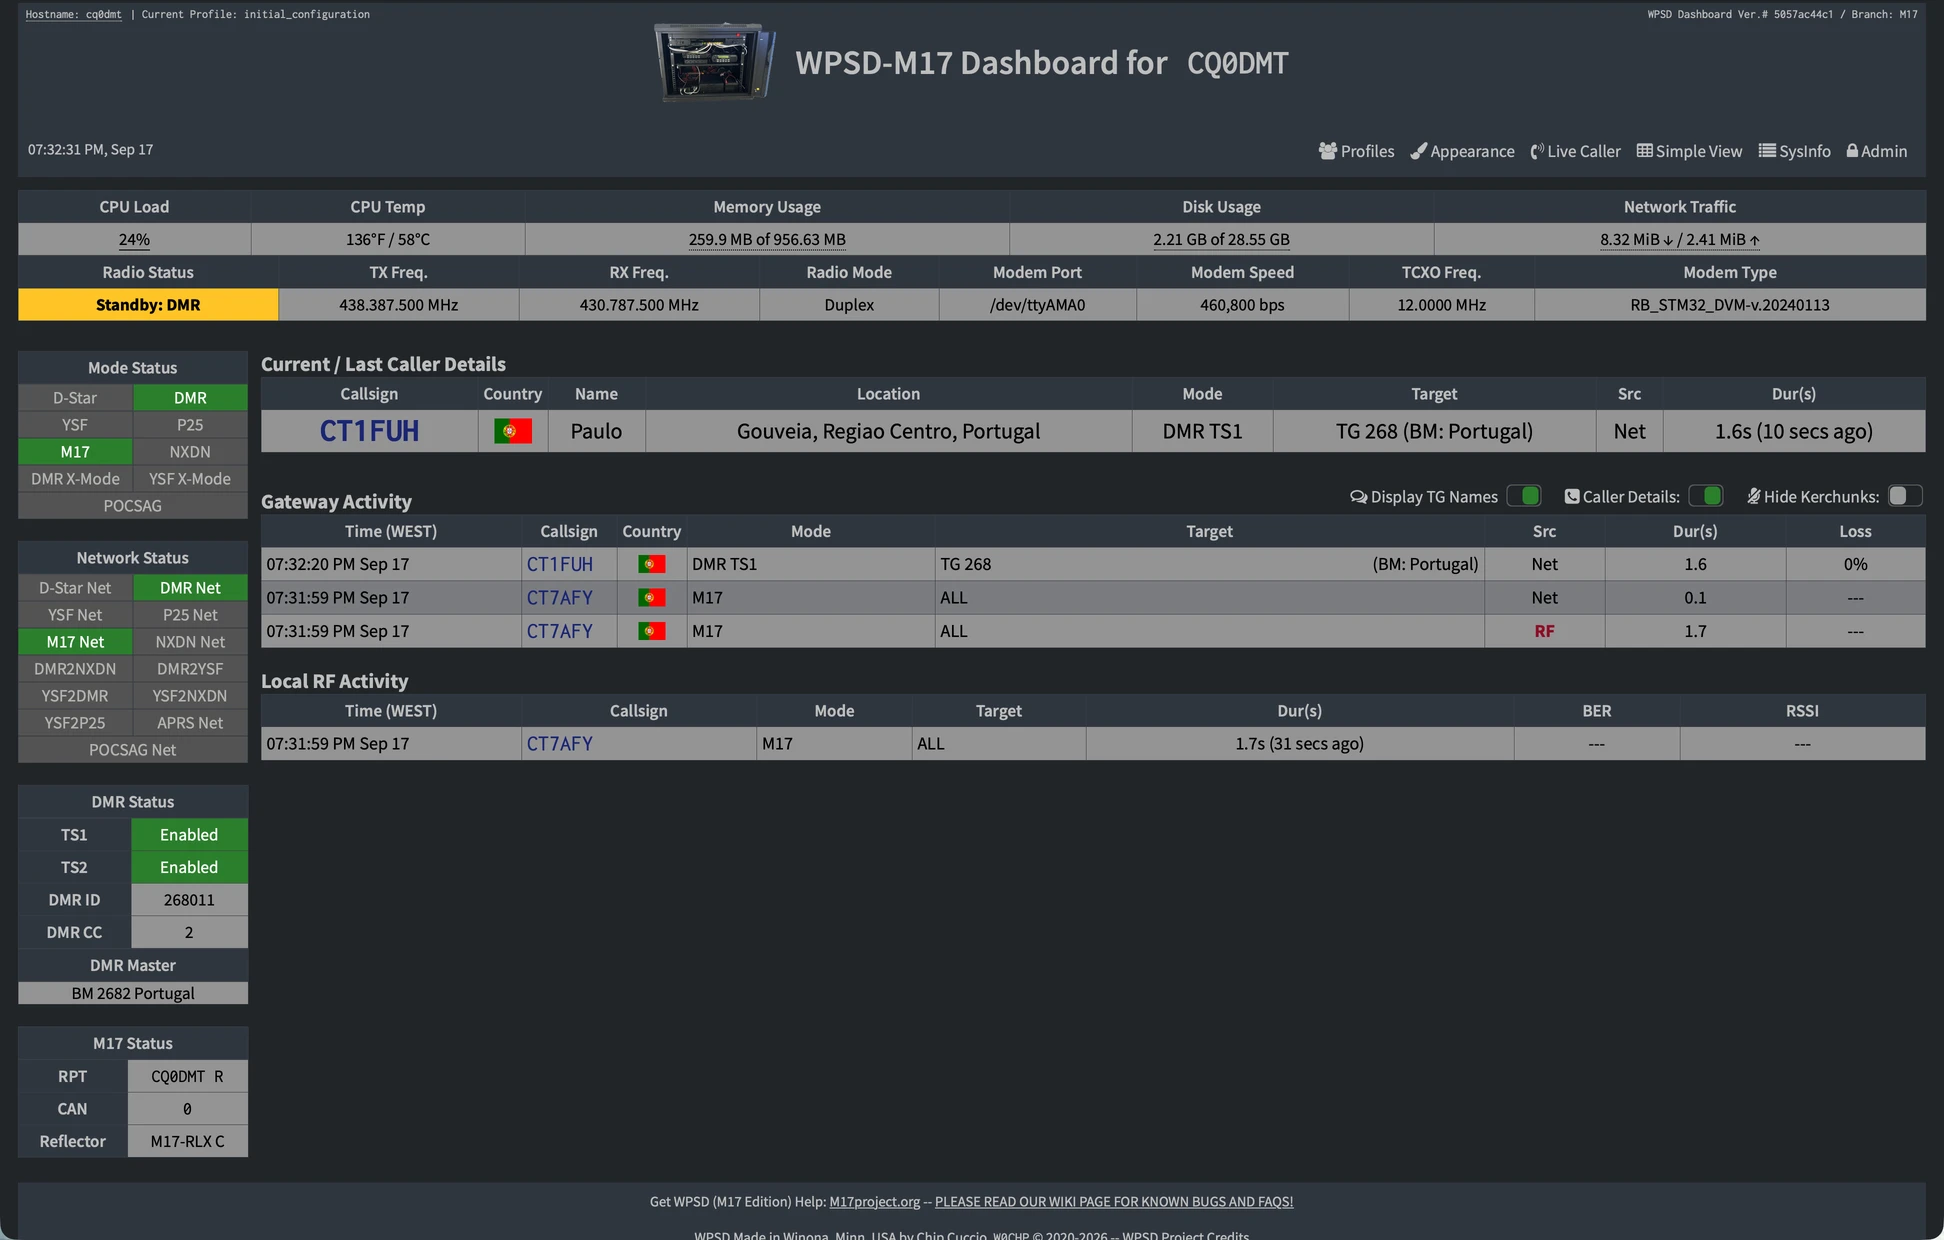The height and width of the screenshot is (1240, 1944).
Task: Open the large CT1FUH callsign in Last Caller Details
Action: (x=369, y=431)
